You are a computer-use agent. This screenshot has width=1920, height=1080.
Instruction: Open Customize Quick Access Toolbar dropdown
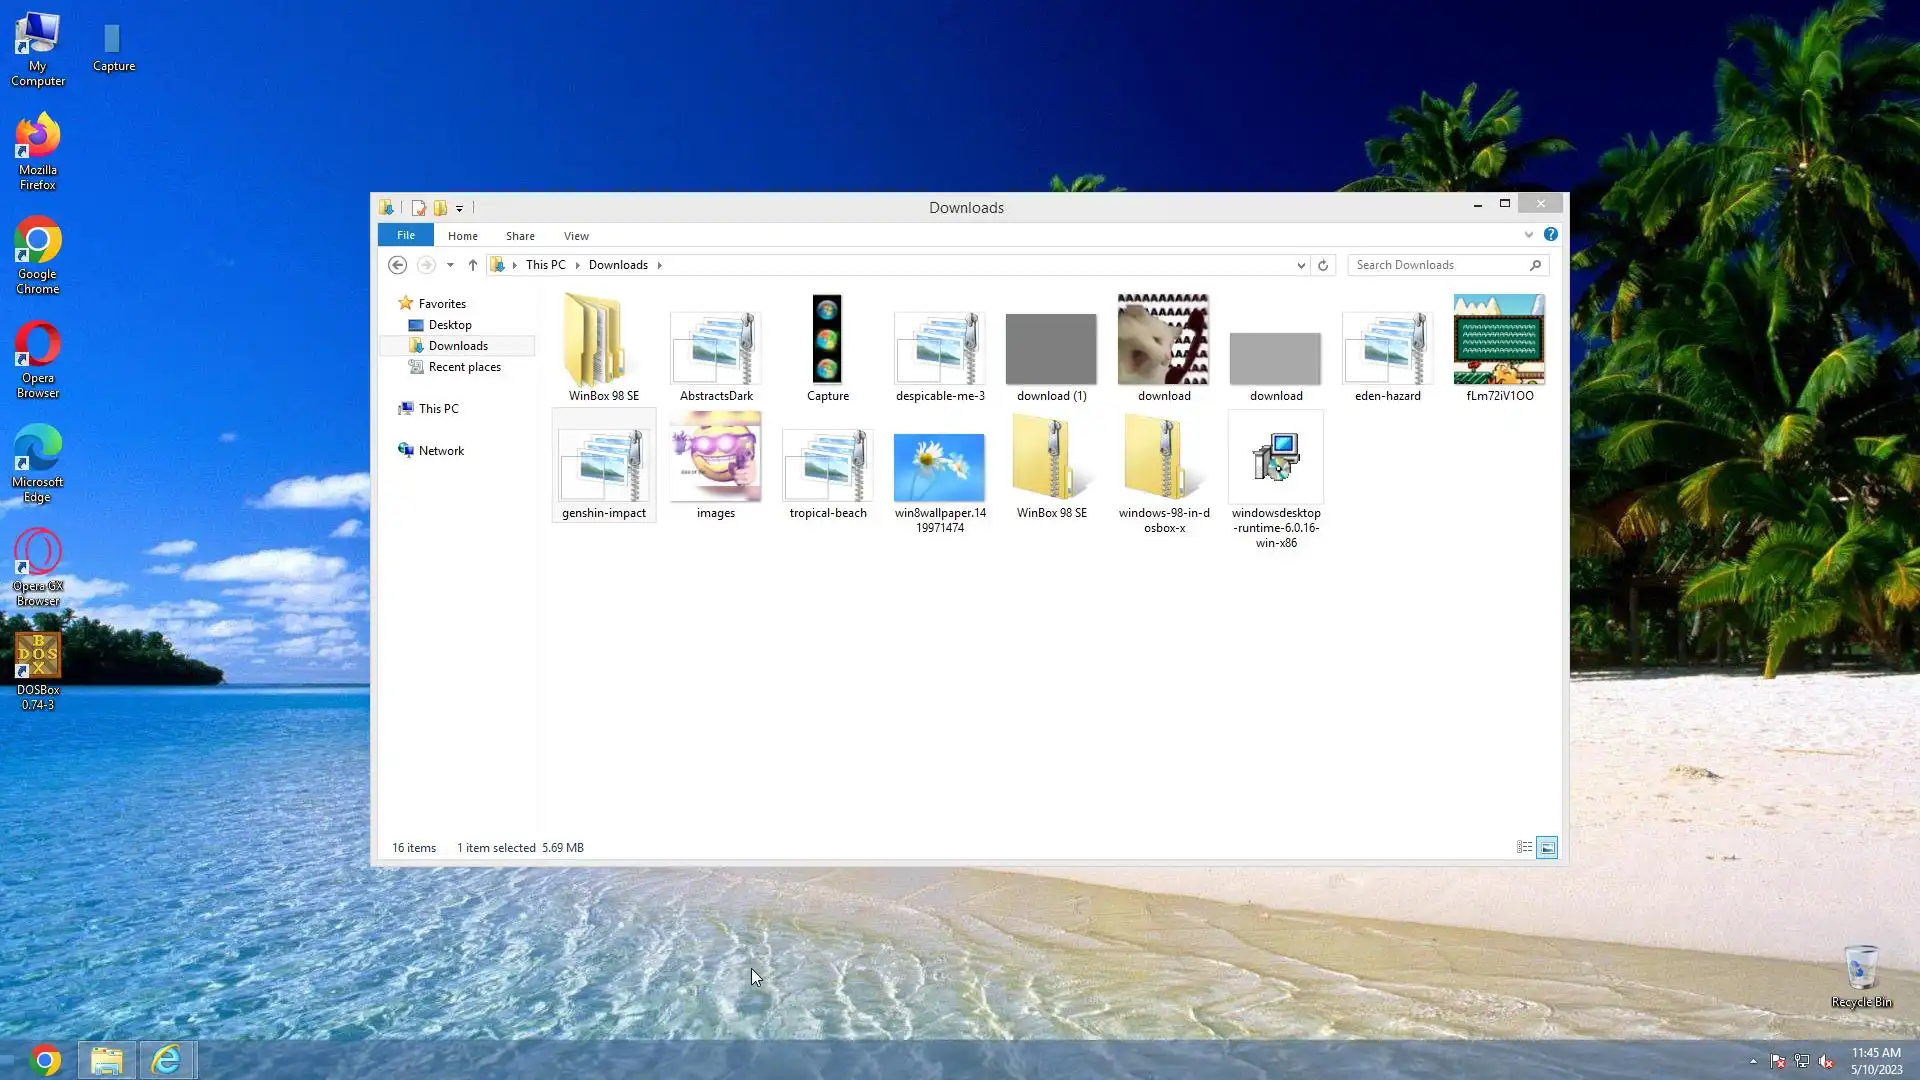tap(460, 209)
